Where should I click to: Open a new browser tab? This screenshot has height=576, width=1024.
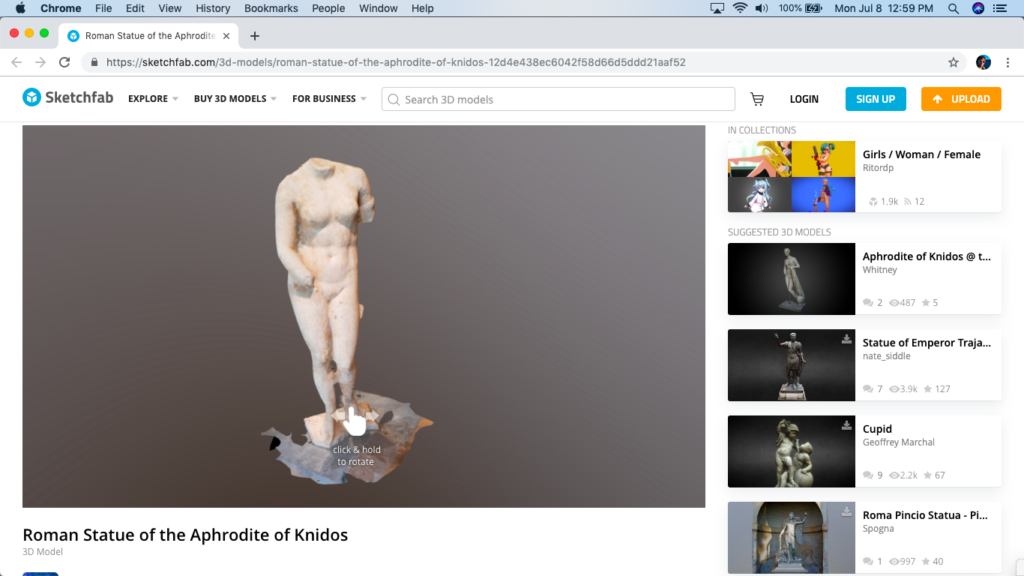[x=255, y=36]
